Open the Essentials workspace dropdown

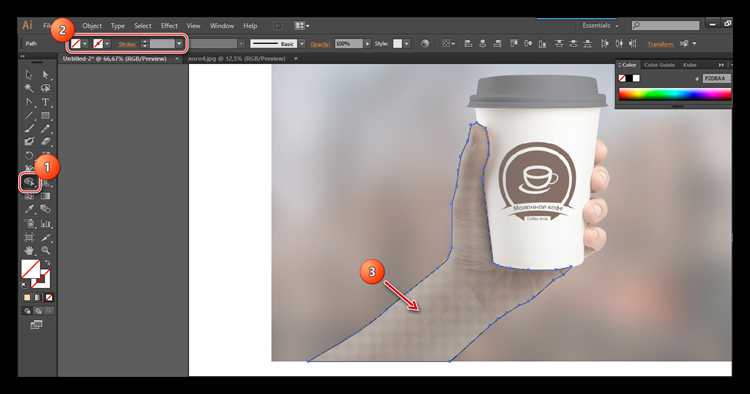[600, 25]
